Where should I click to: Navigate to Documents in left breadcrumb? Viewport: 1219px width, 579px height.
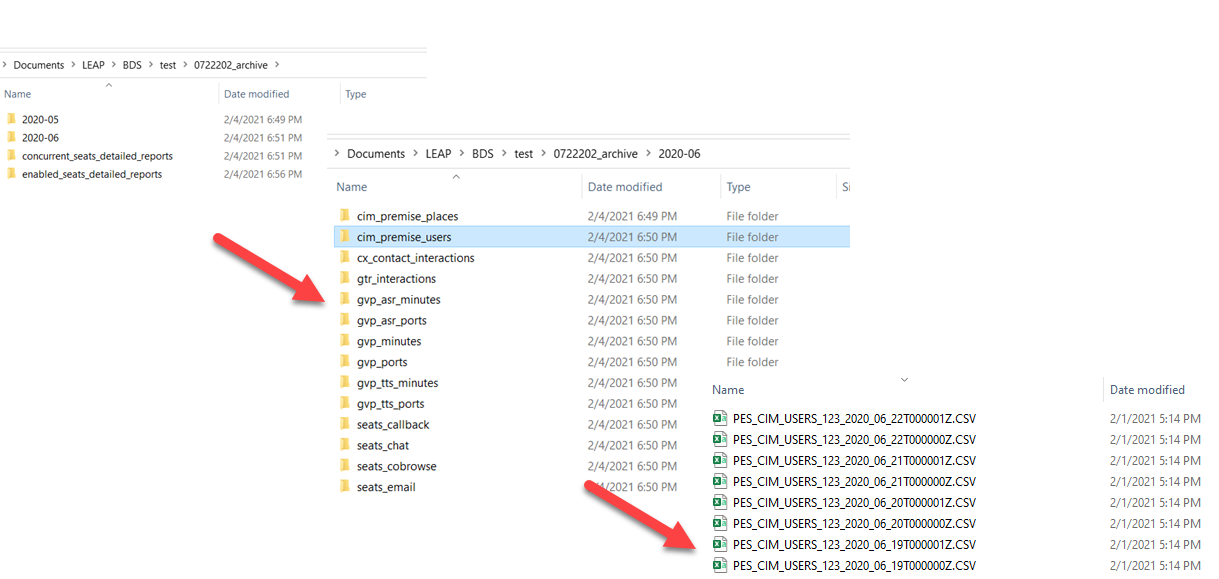coord(39,65)
